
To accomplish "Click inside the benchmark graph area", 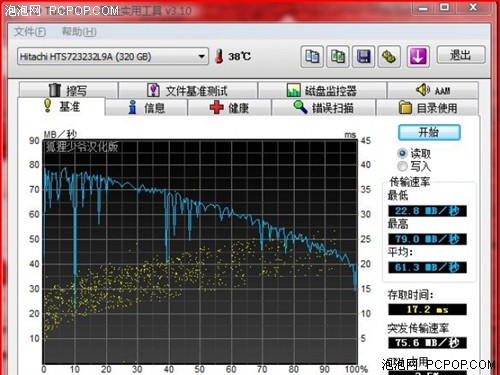I will (x=200, y=252).
